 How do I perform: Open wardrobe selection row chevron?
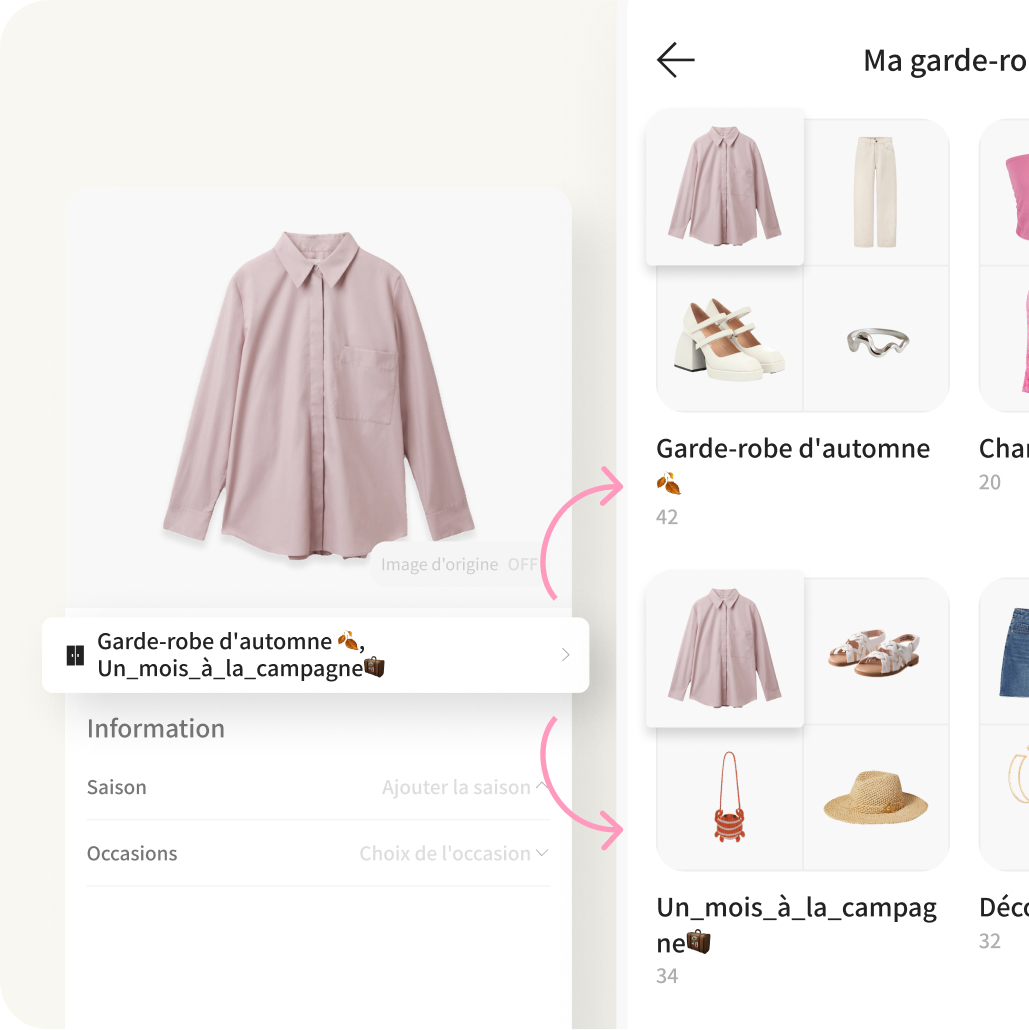[x=565, y=655]
